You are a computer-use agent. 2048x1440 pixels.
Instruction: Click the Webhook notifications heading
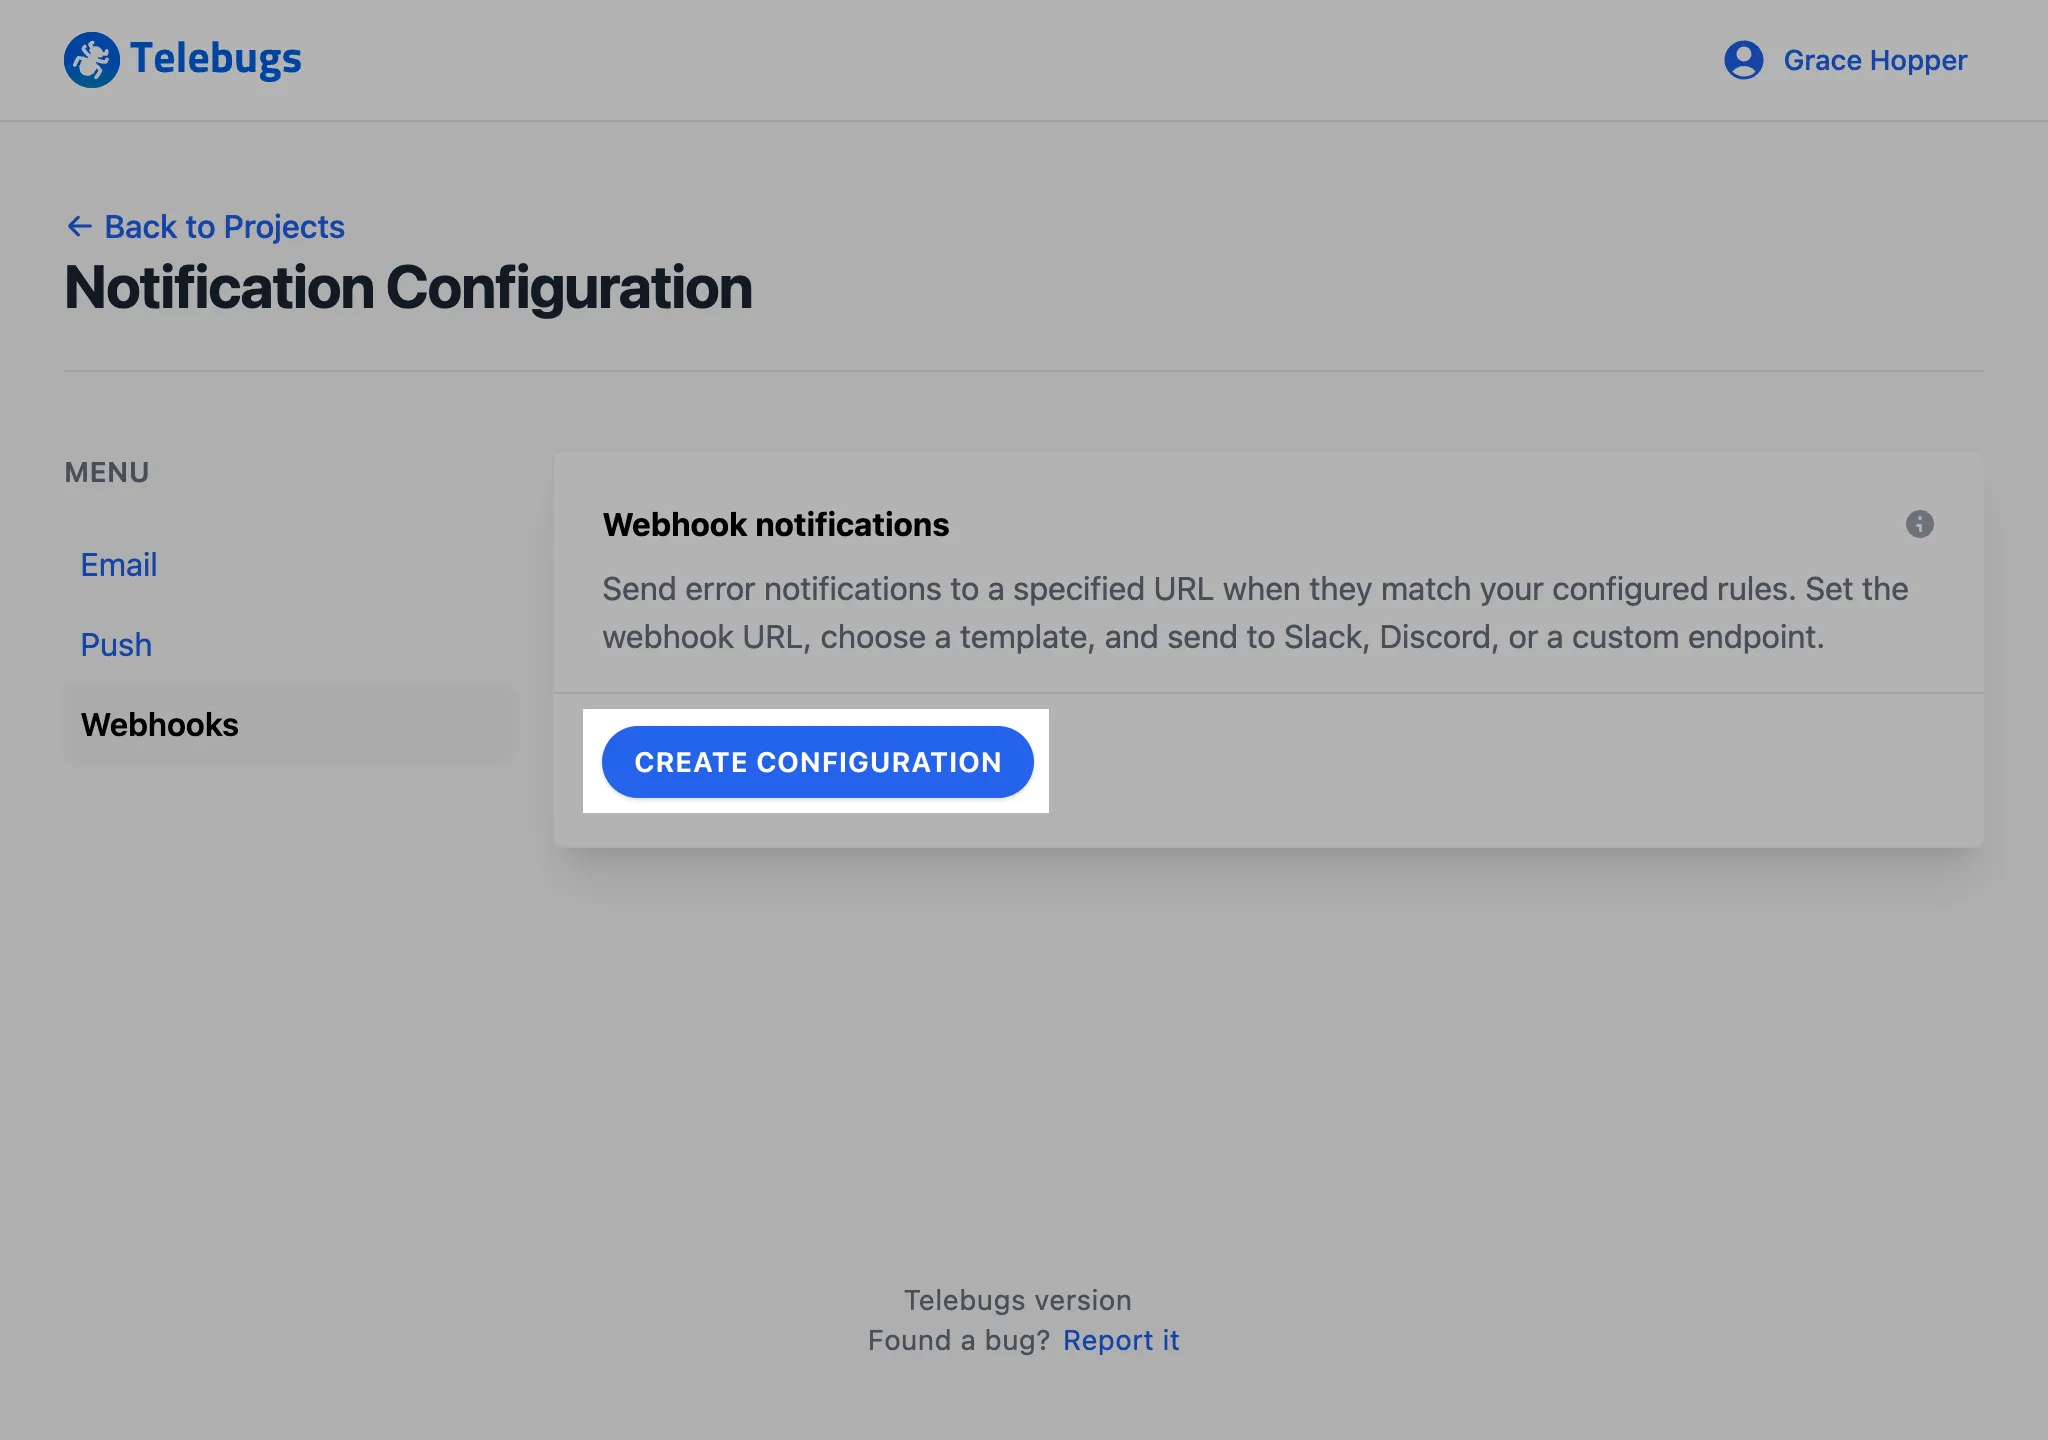pos(776,525)
